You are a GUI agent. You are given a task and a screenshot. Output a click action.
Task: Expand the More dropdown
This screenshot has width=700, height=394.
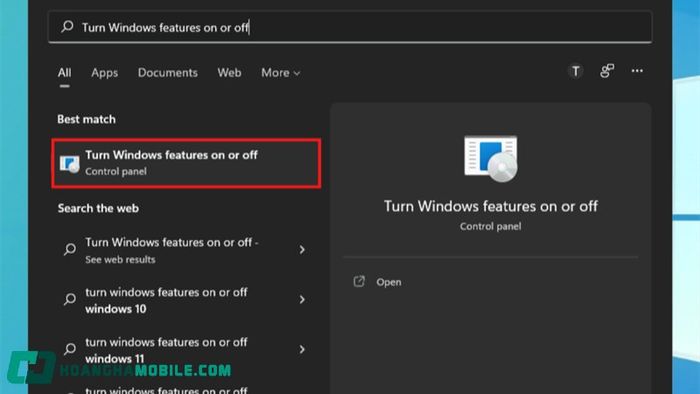click(280, 73)
